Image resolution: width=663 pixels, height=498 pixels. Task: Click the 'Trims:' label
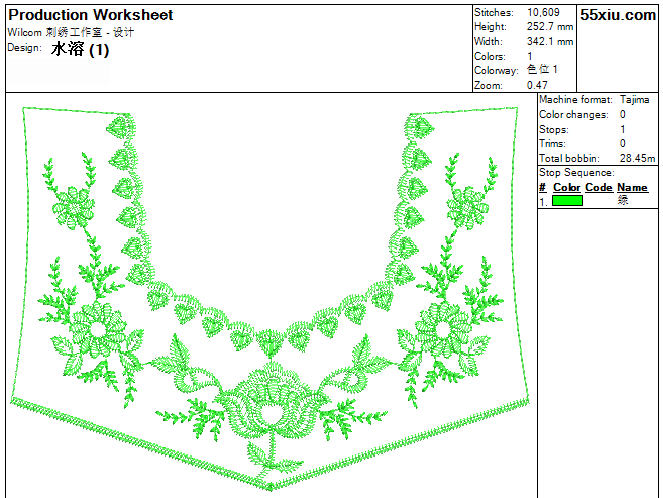point(552,144)
